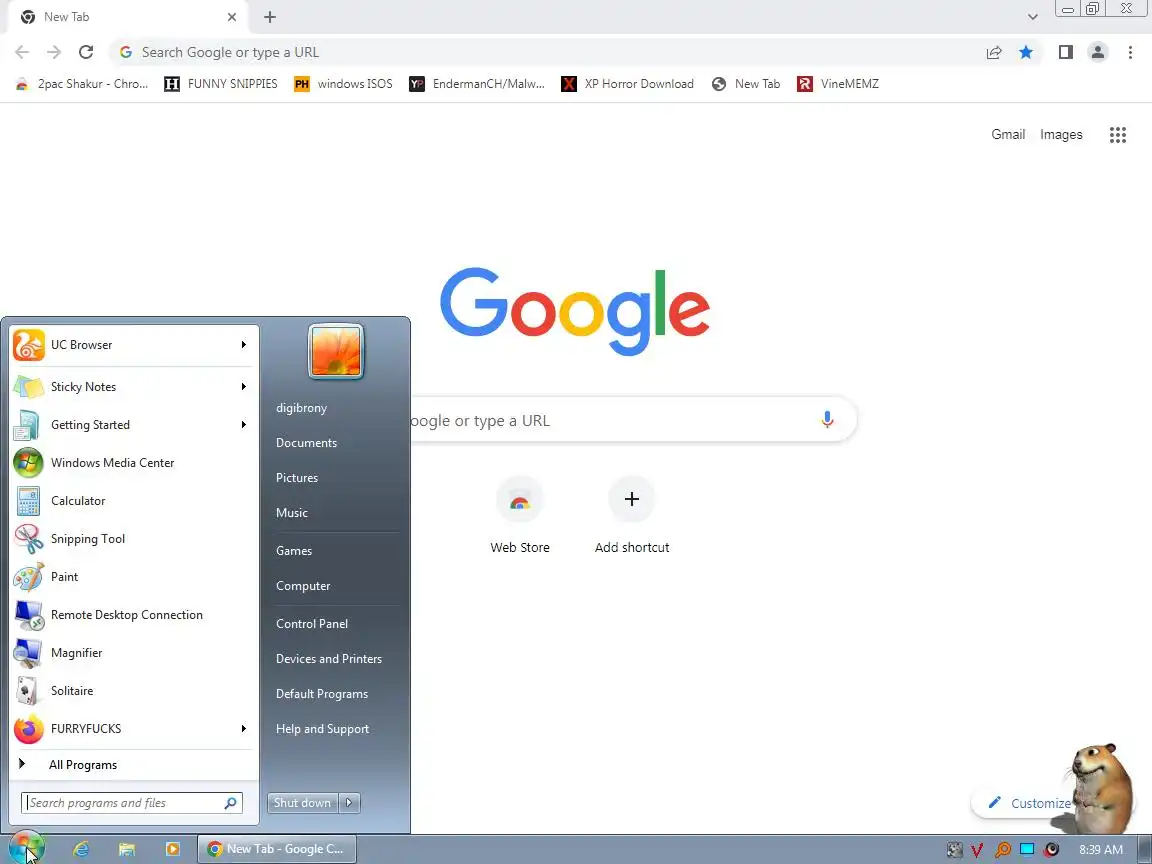Open the Gmail link
The image size is (1152, 864).
click(1008, 134)
